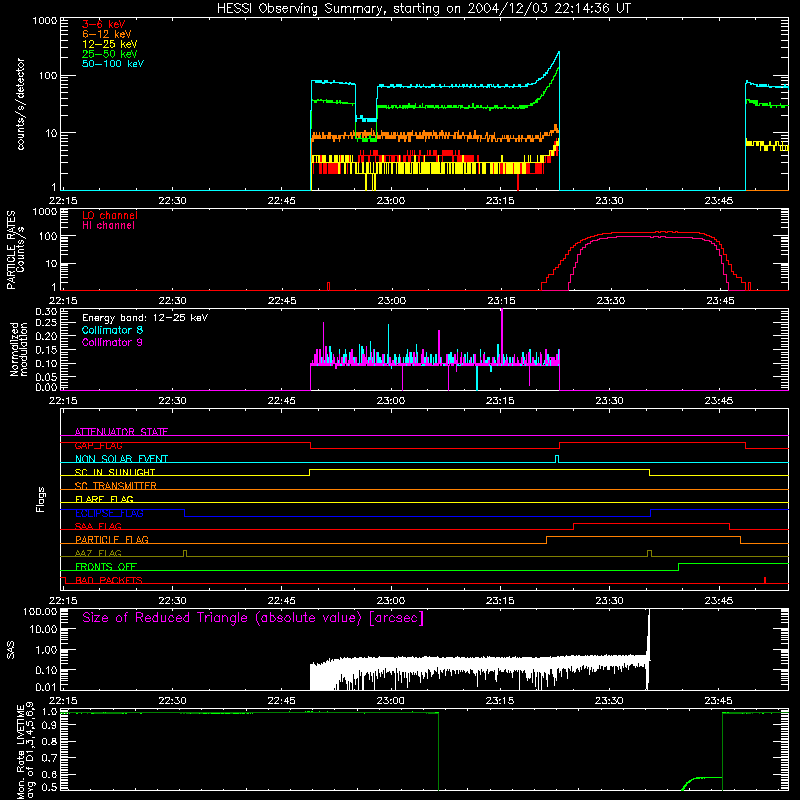
Task: Click the PARTICLE_FLAG label
Action: [112, 540]
